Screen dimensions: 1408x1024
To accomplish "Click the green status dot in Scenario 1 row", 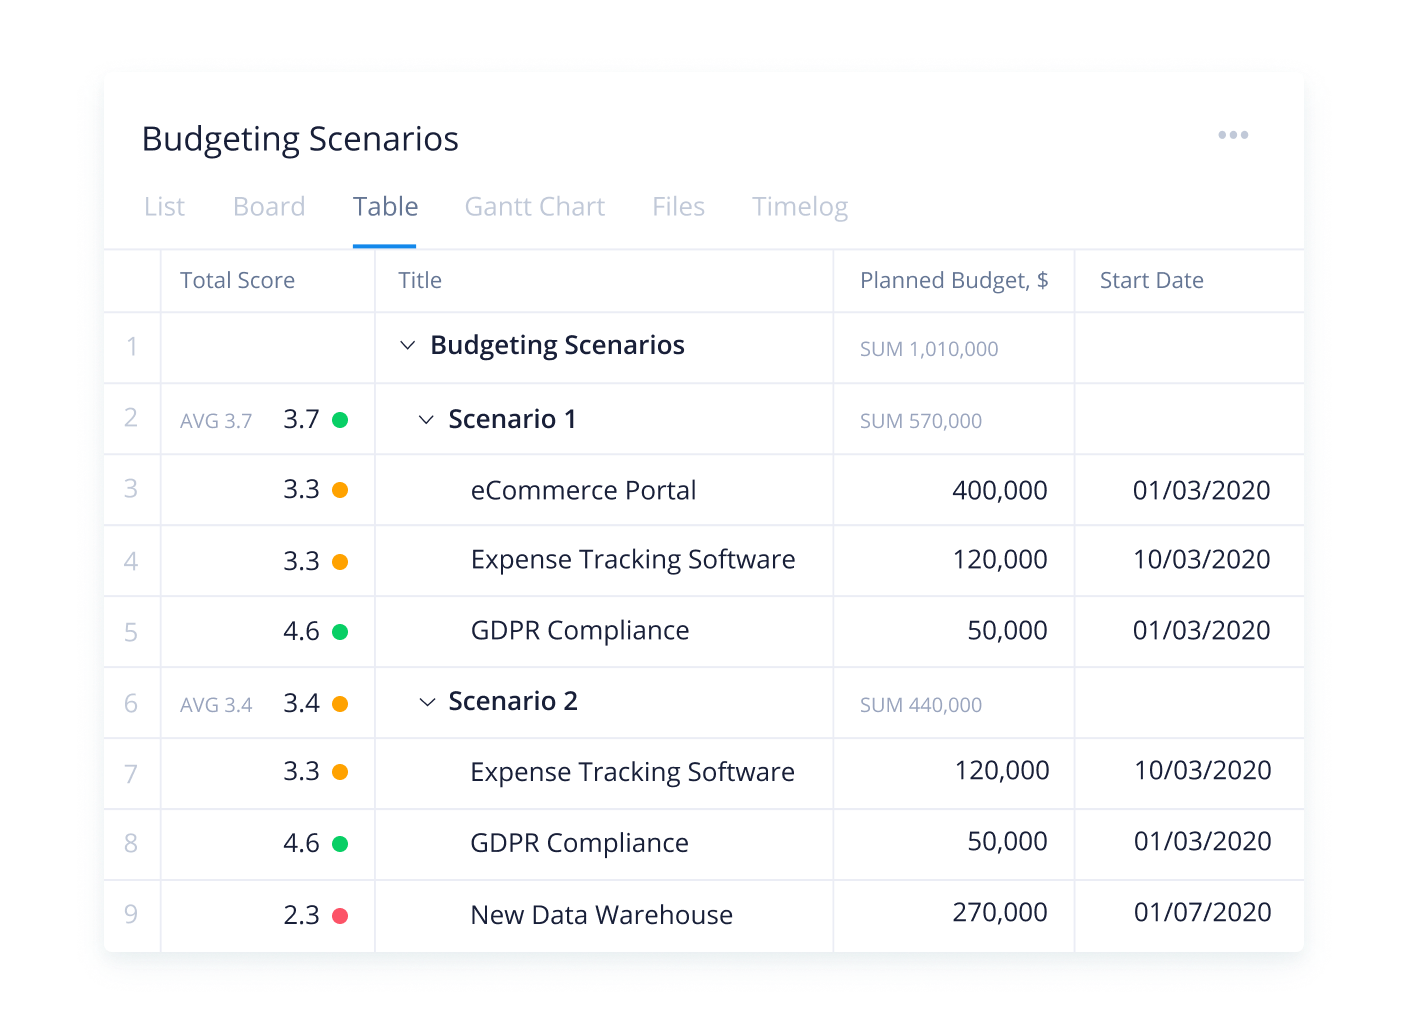I will point(340,420).
